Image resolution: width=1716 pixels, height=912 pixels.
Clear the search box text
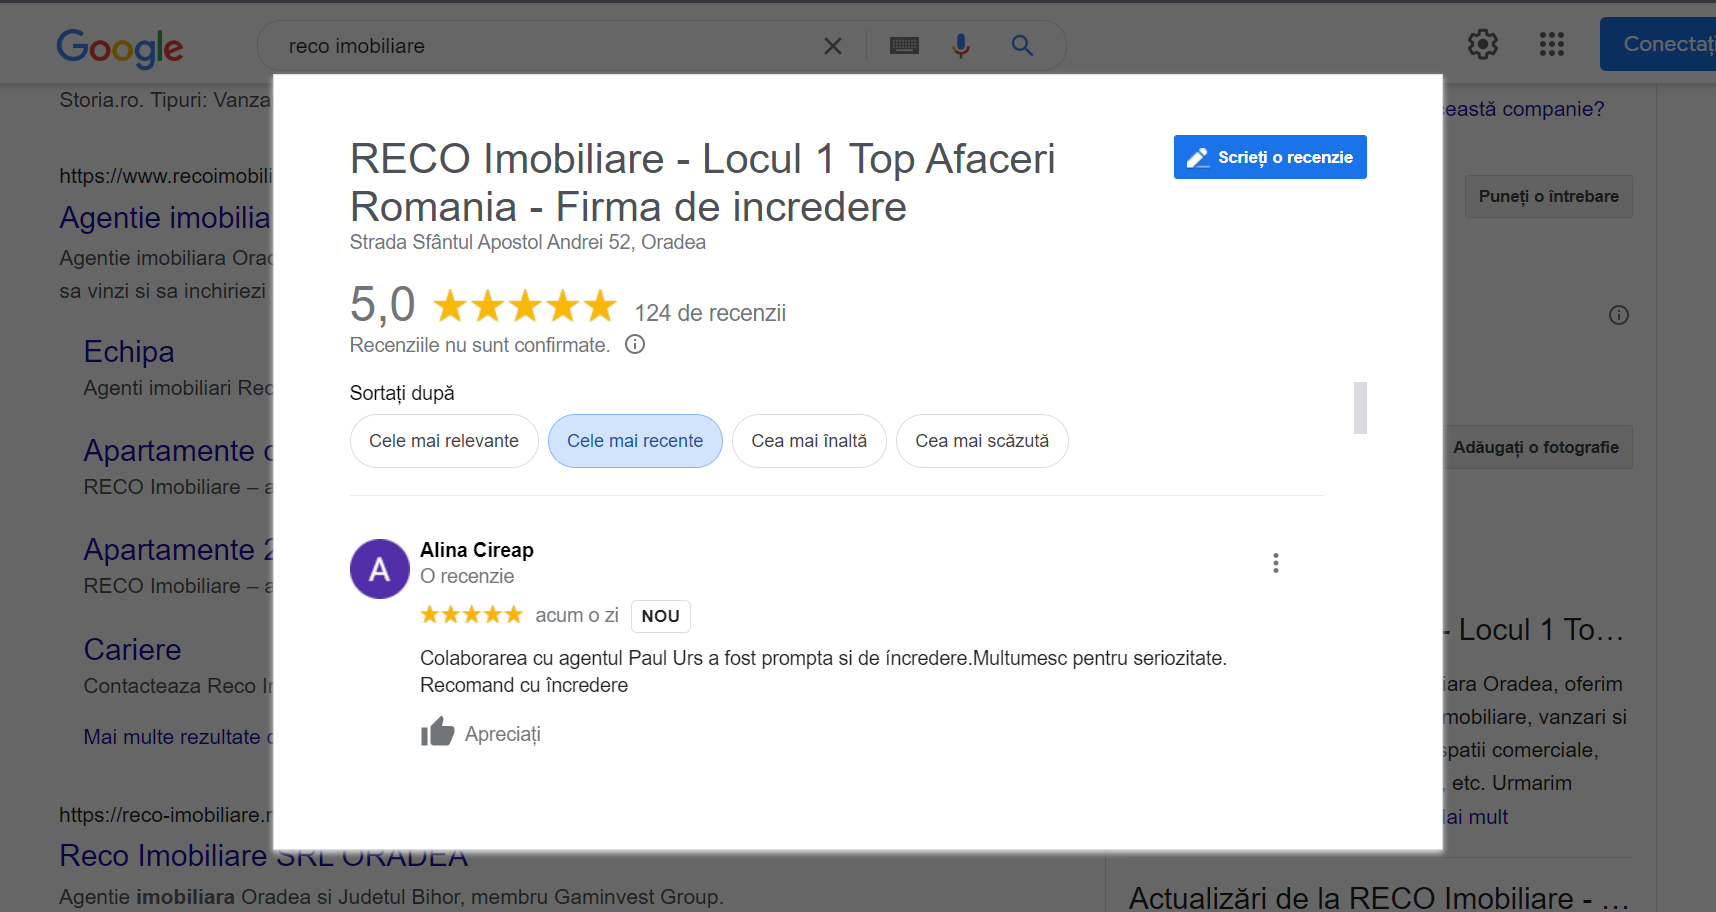832,46
